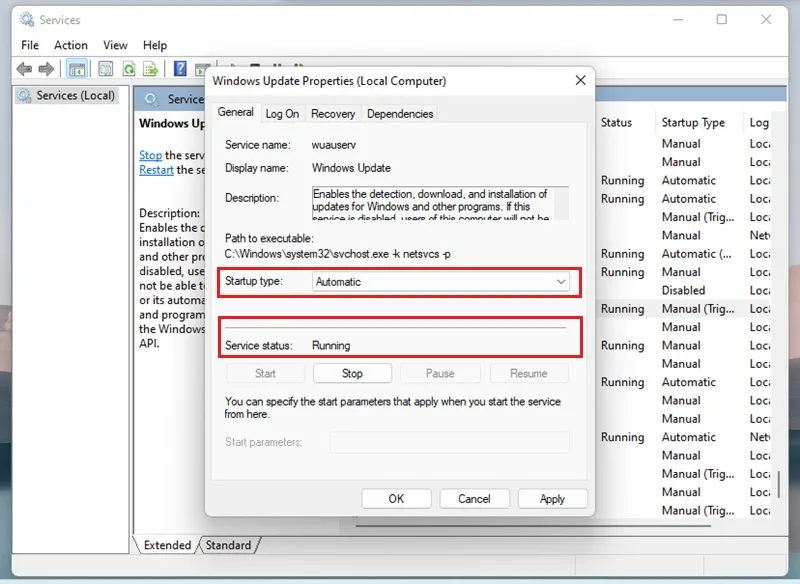Click the green Refresh toolbar icon
Screen dimensions: 800x584
129,69
